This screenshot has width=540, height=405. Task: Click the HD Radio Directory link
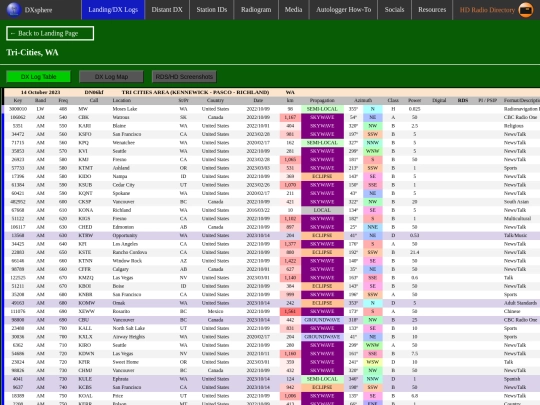click(487, 10)
